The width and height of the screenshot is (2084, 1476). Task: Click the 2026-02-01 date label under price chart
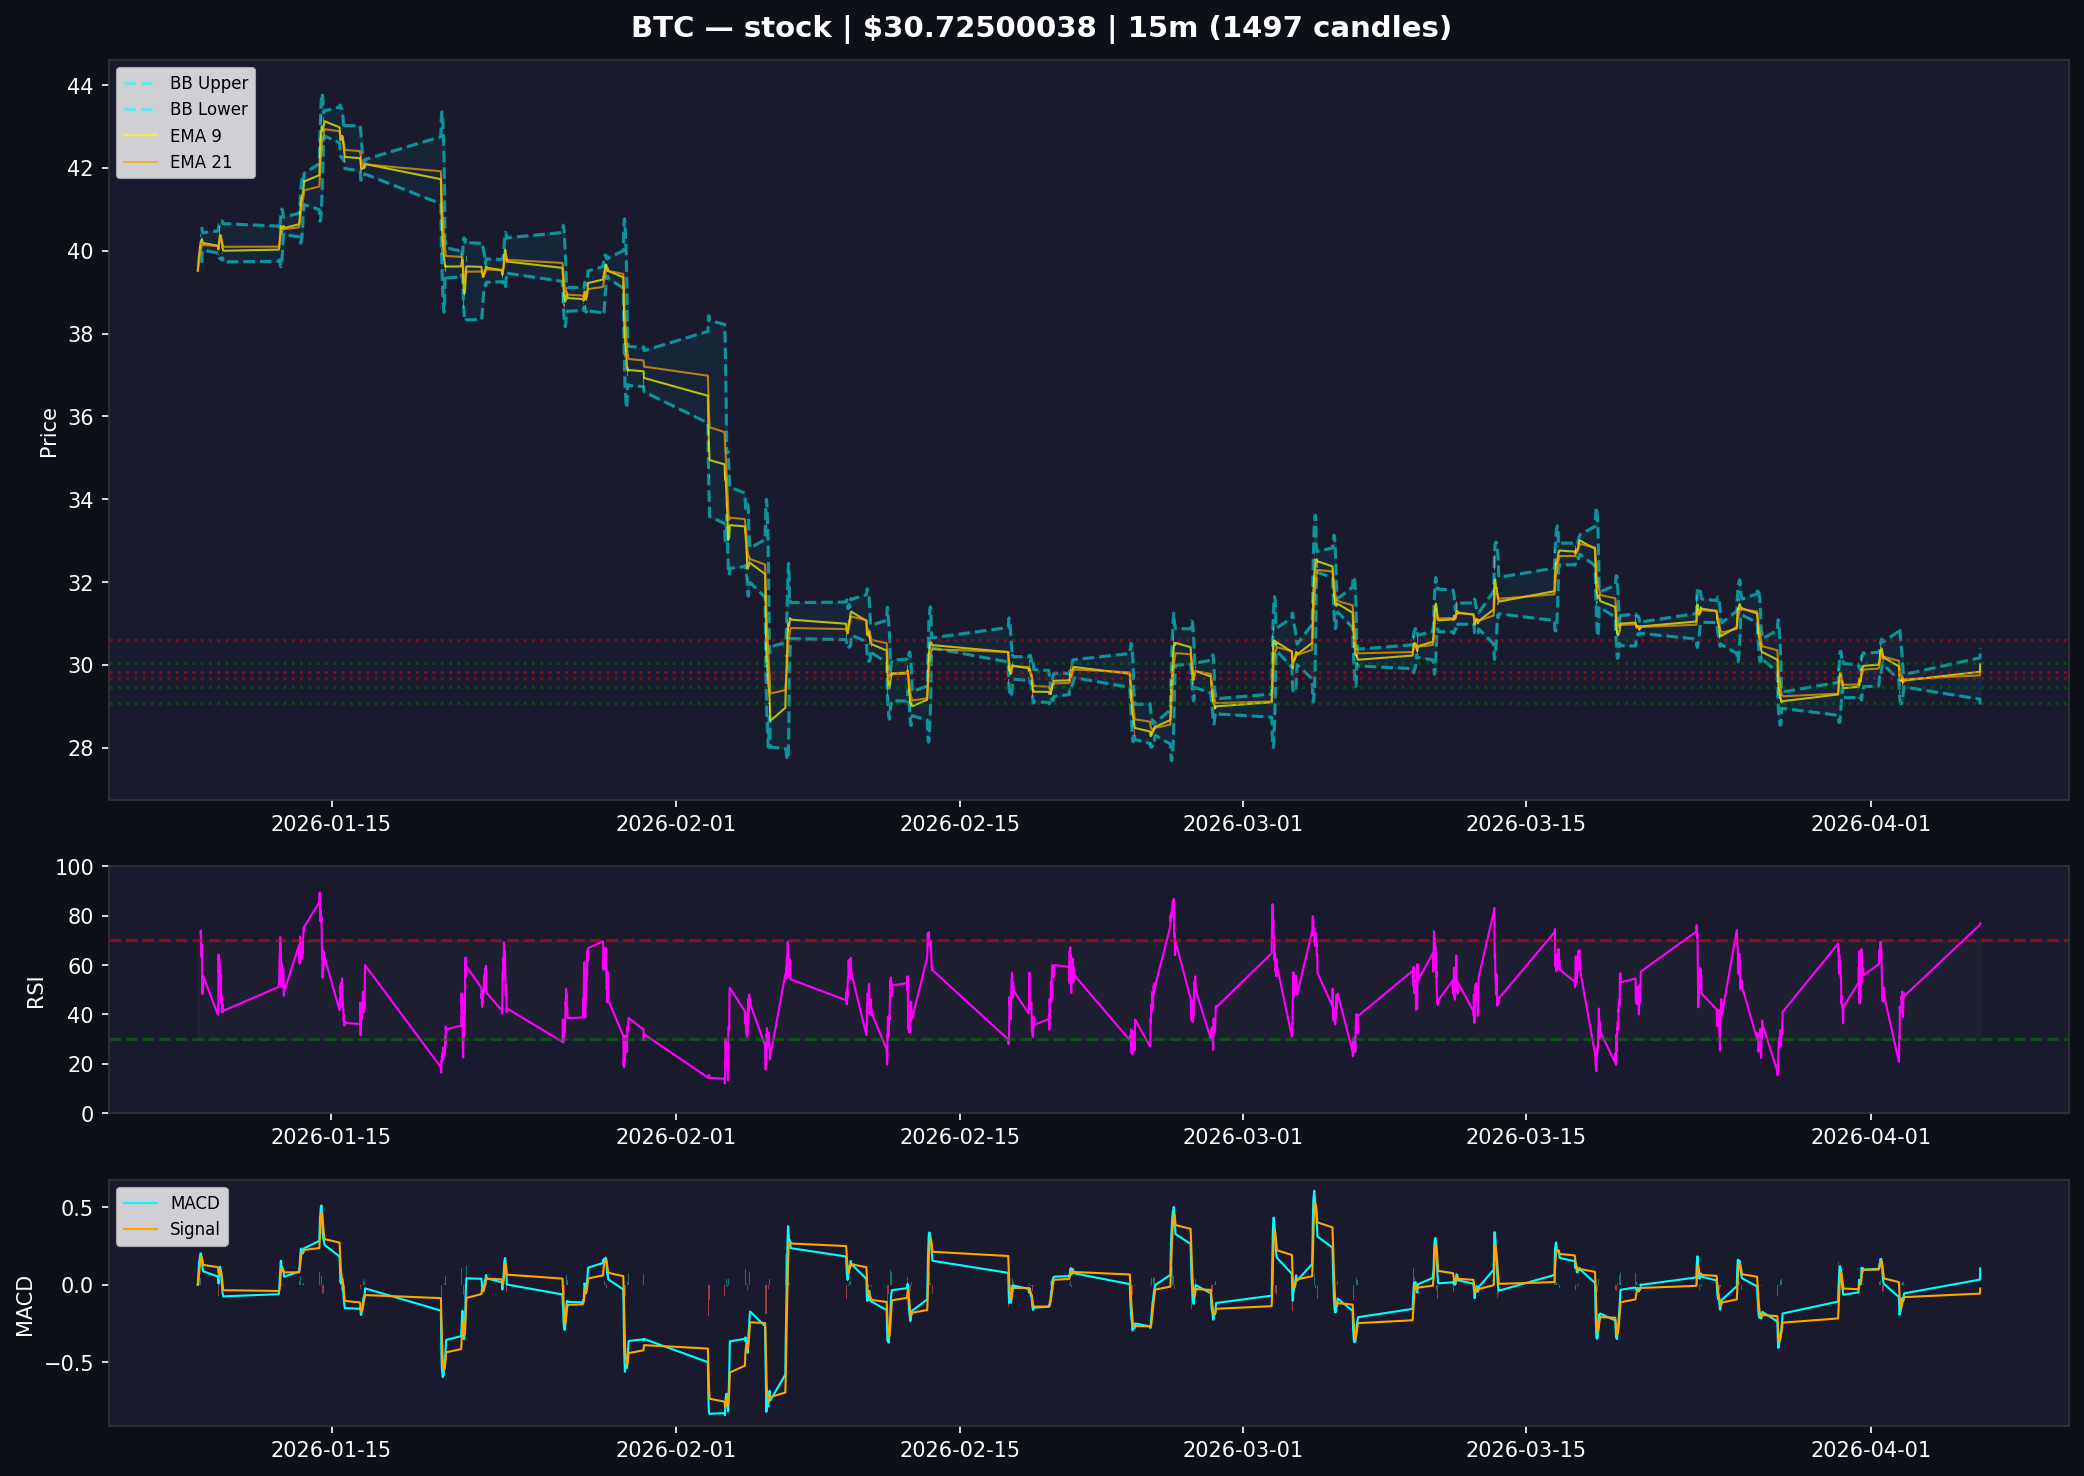click(676, 825)
